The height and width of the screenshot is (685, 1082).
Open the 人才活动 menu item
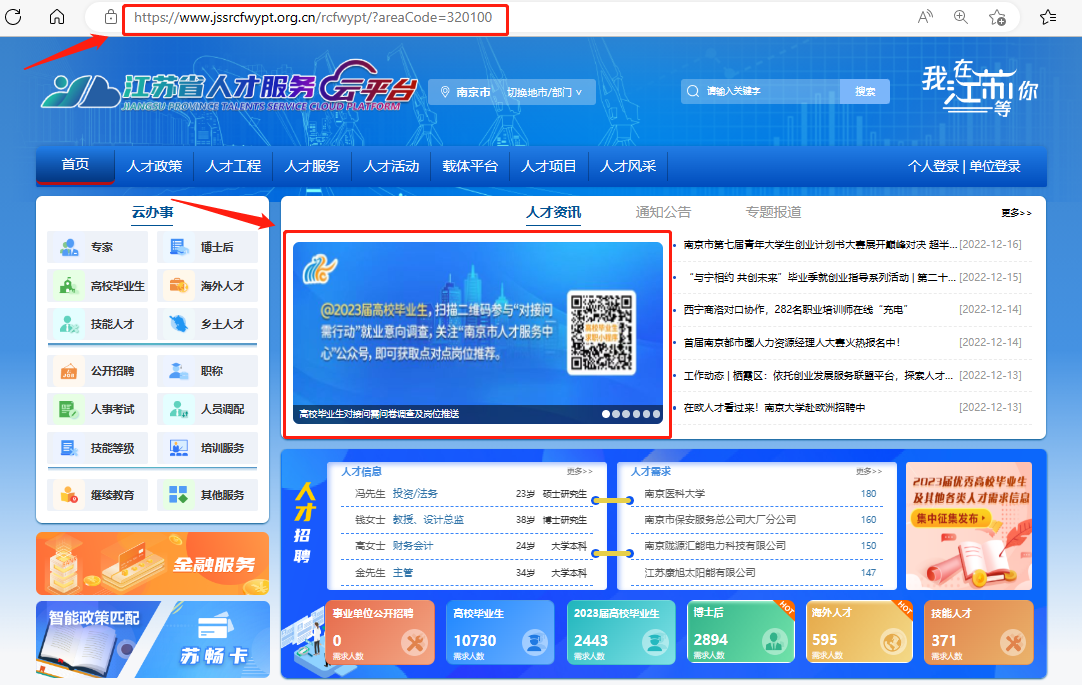[391, 166]
